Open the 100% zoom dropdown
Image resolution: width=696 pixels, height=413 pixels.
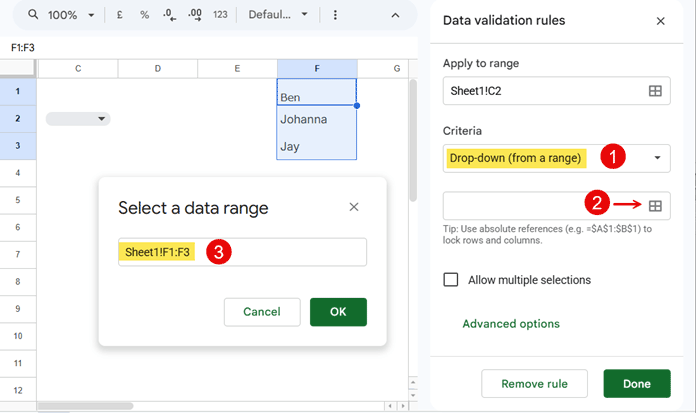(x=71, y=15)
